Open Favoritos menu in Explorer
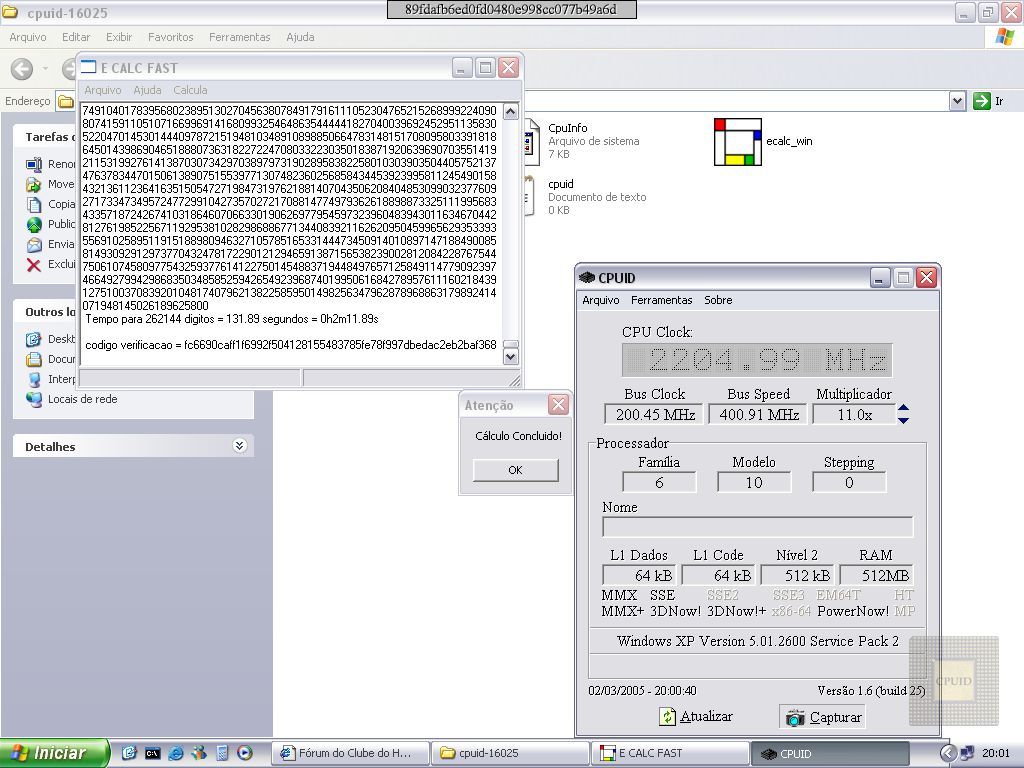 [x=170, y=37]
